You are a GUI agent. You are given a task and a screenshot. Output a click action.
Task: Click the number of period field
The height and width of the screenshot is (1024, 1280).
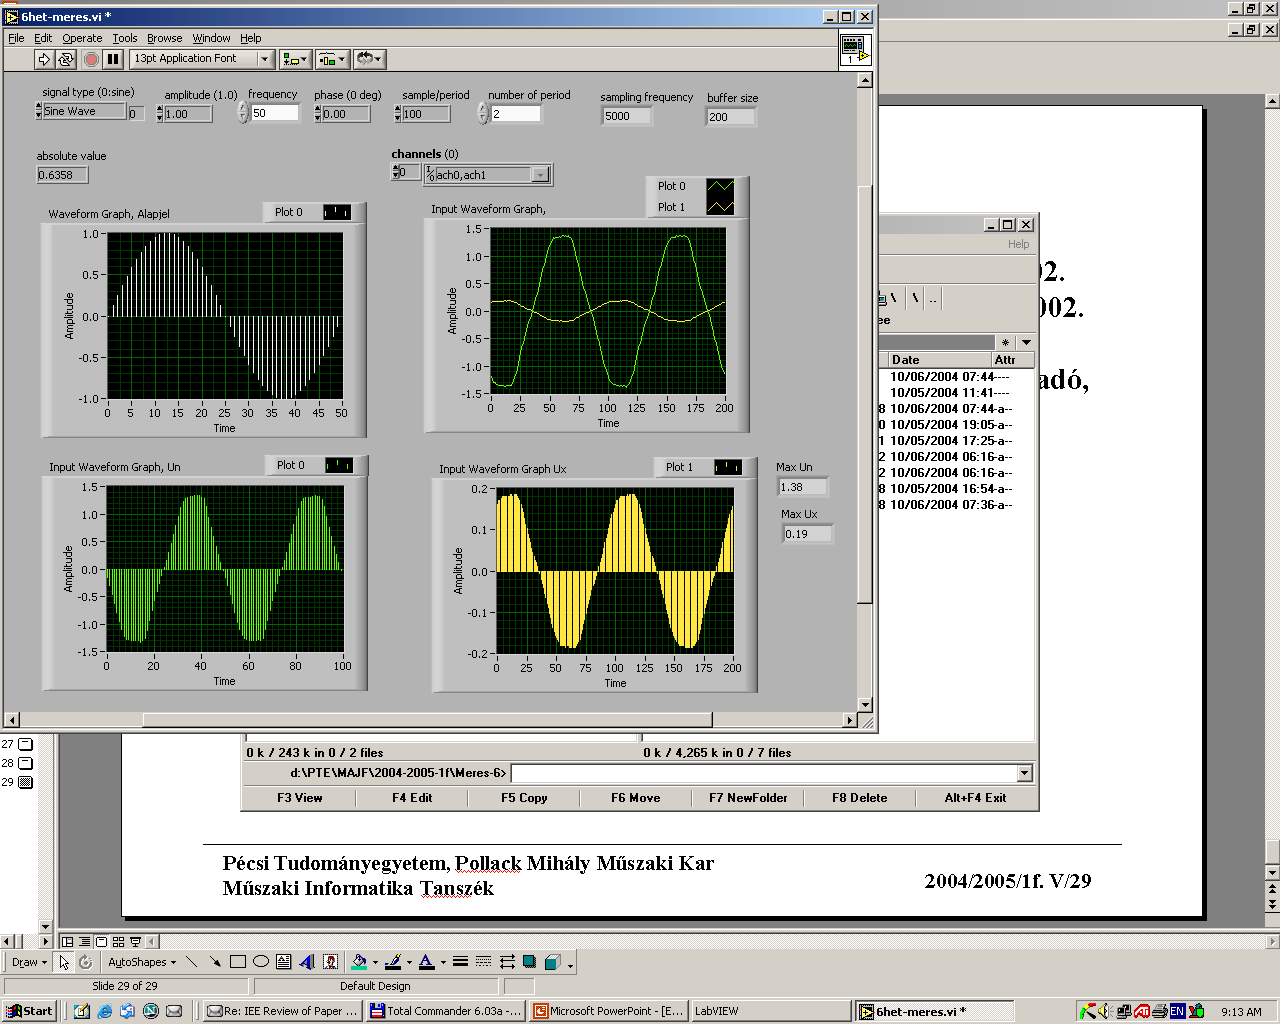[x=515, y=113]
